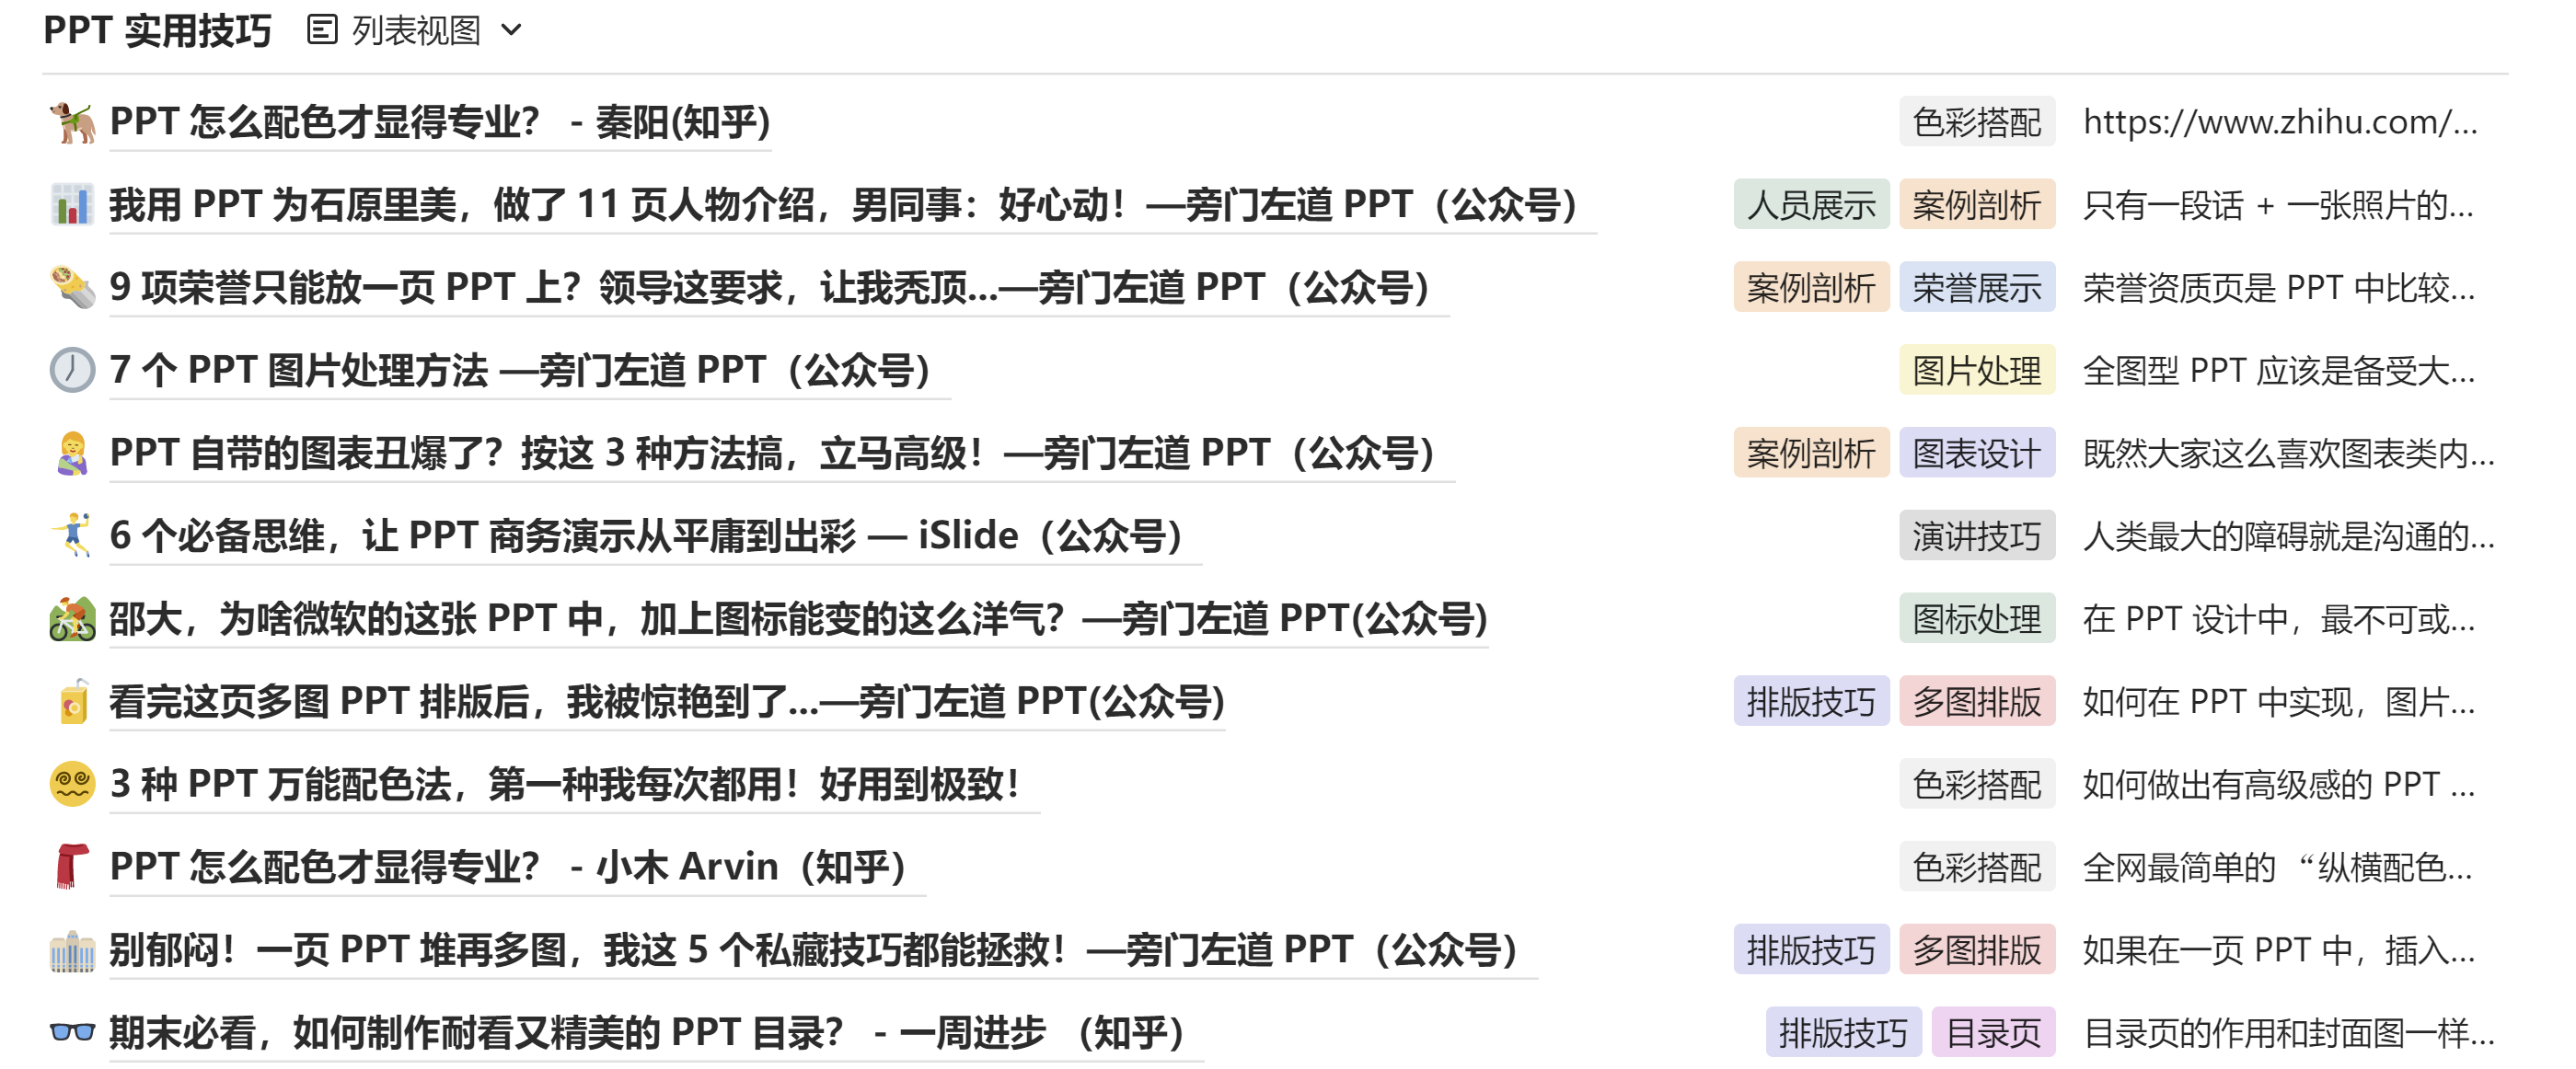Click the clock icon beside 7 个 PPT 图片处理方法
Screen dimensions: 2576x1069
tap(72, 370)
